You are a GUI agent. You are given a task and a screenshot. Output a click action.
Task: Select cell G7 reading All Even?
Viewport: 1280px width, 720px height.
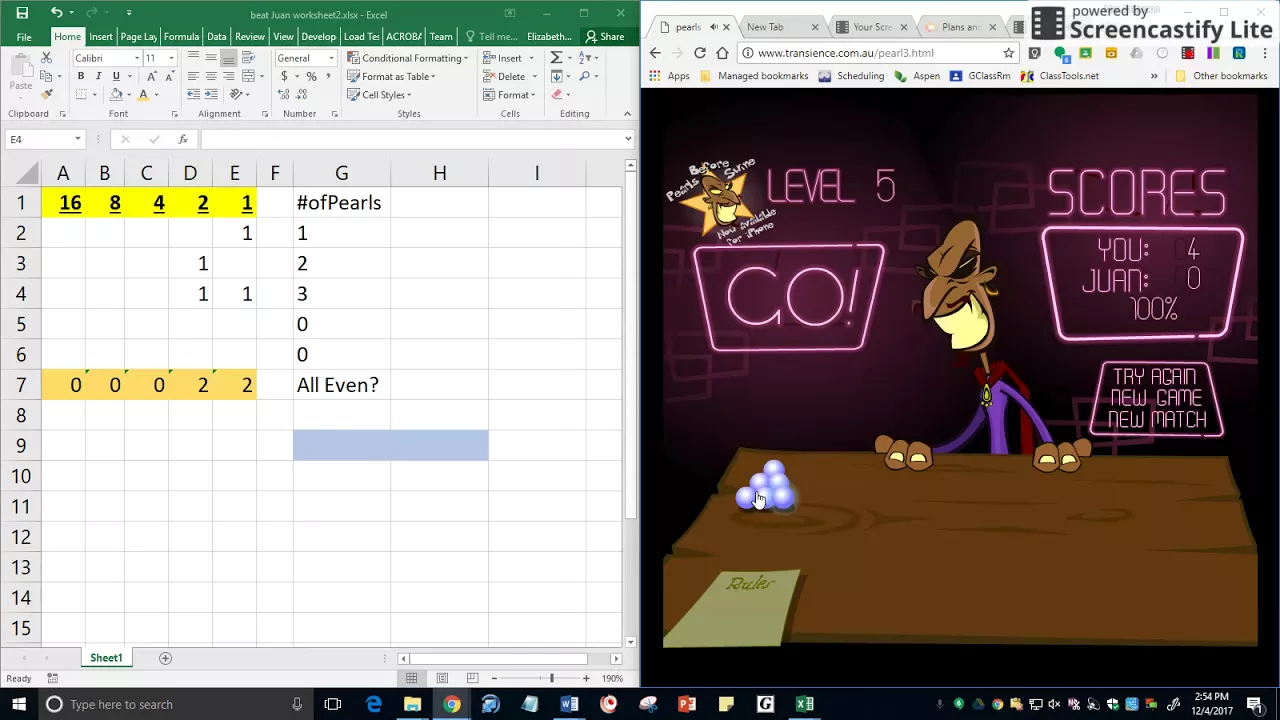click(341, 385)
